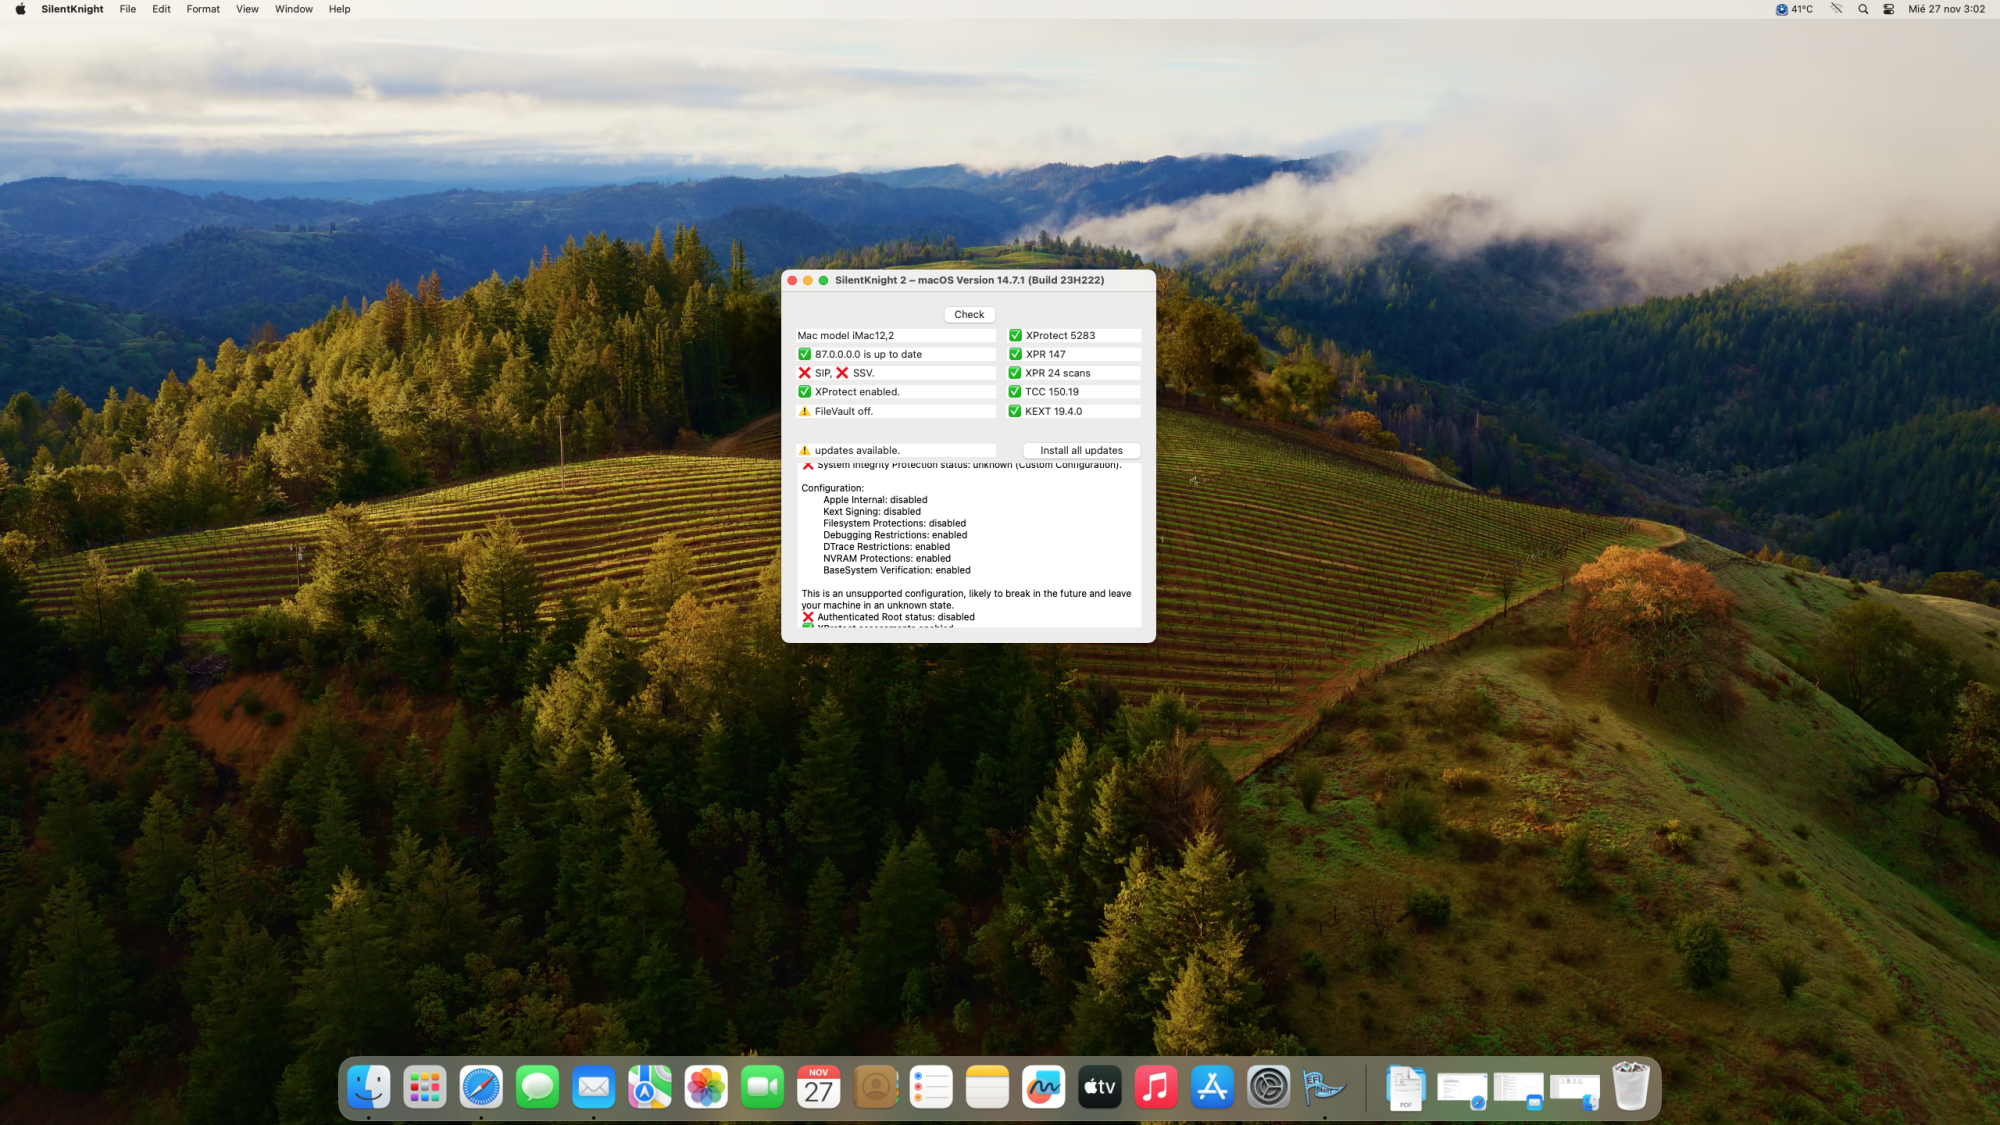Click the 41°C temperature menu bar item

click(x=1794, y=9)
